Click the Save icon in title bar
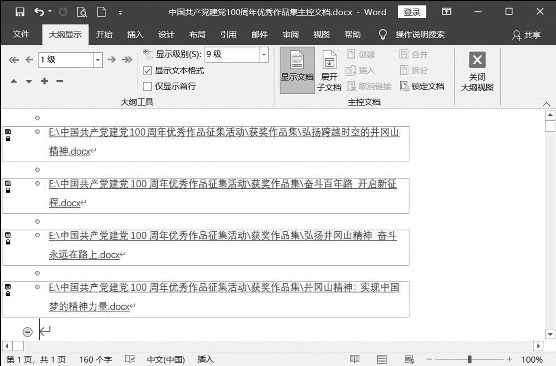The height and width of the screenshot is (366, 556). [20, 12]
